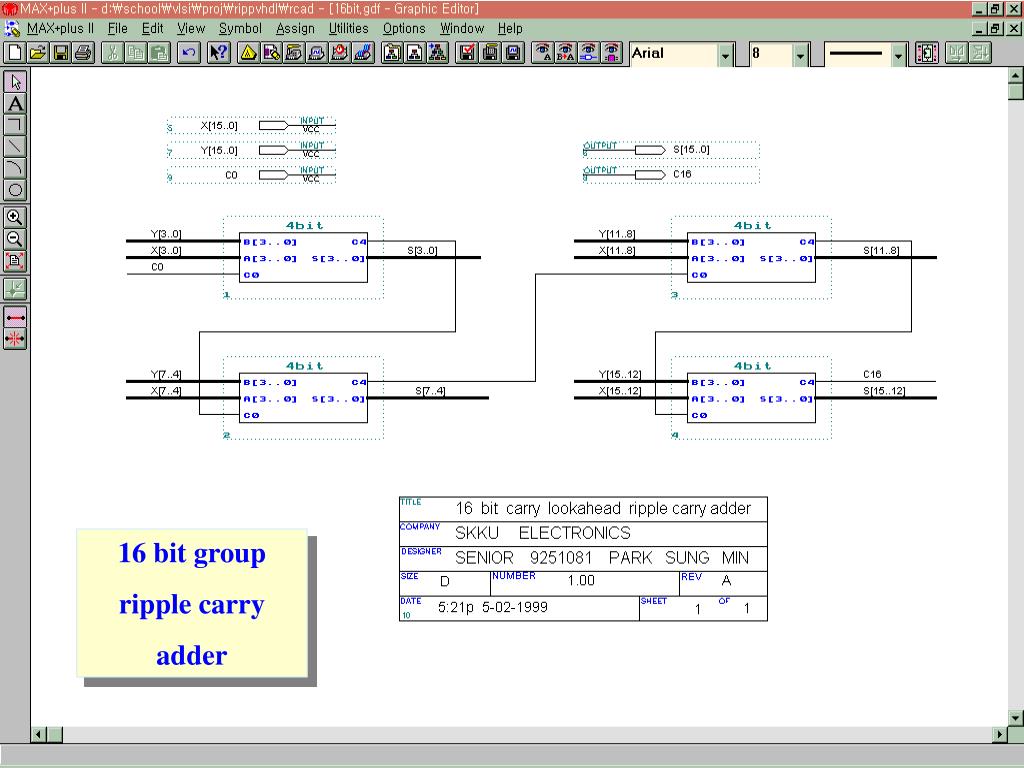Viewport: 1024px width, 768px height.
Task: Select the diagonal line tool
Action: point(15,146)
